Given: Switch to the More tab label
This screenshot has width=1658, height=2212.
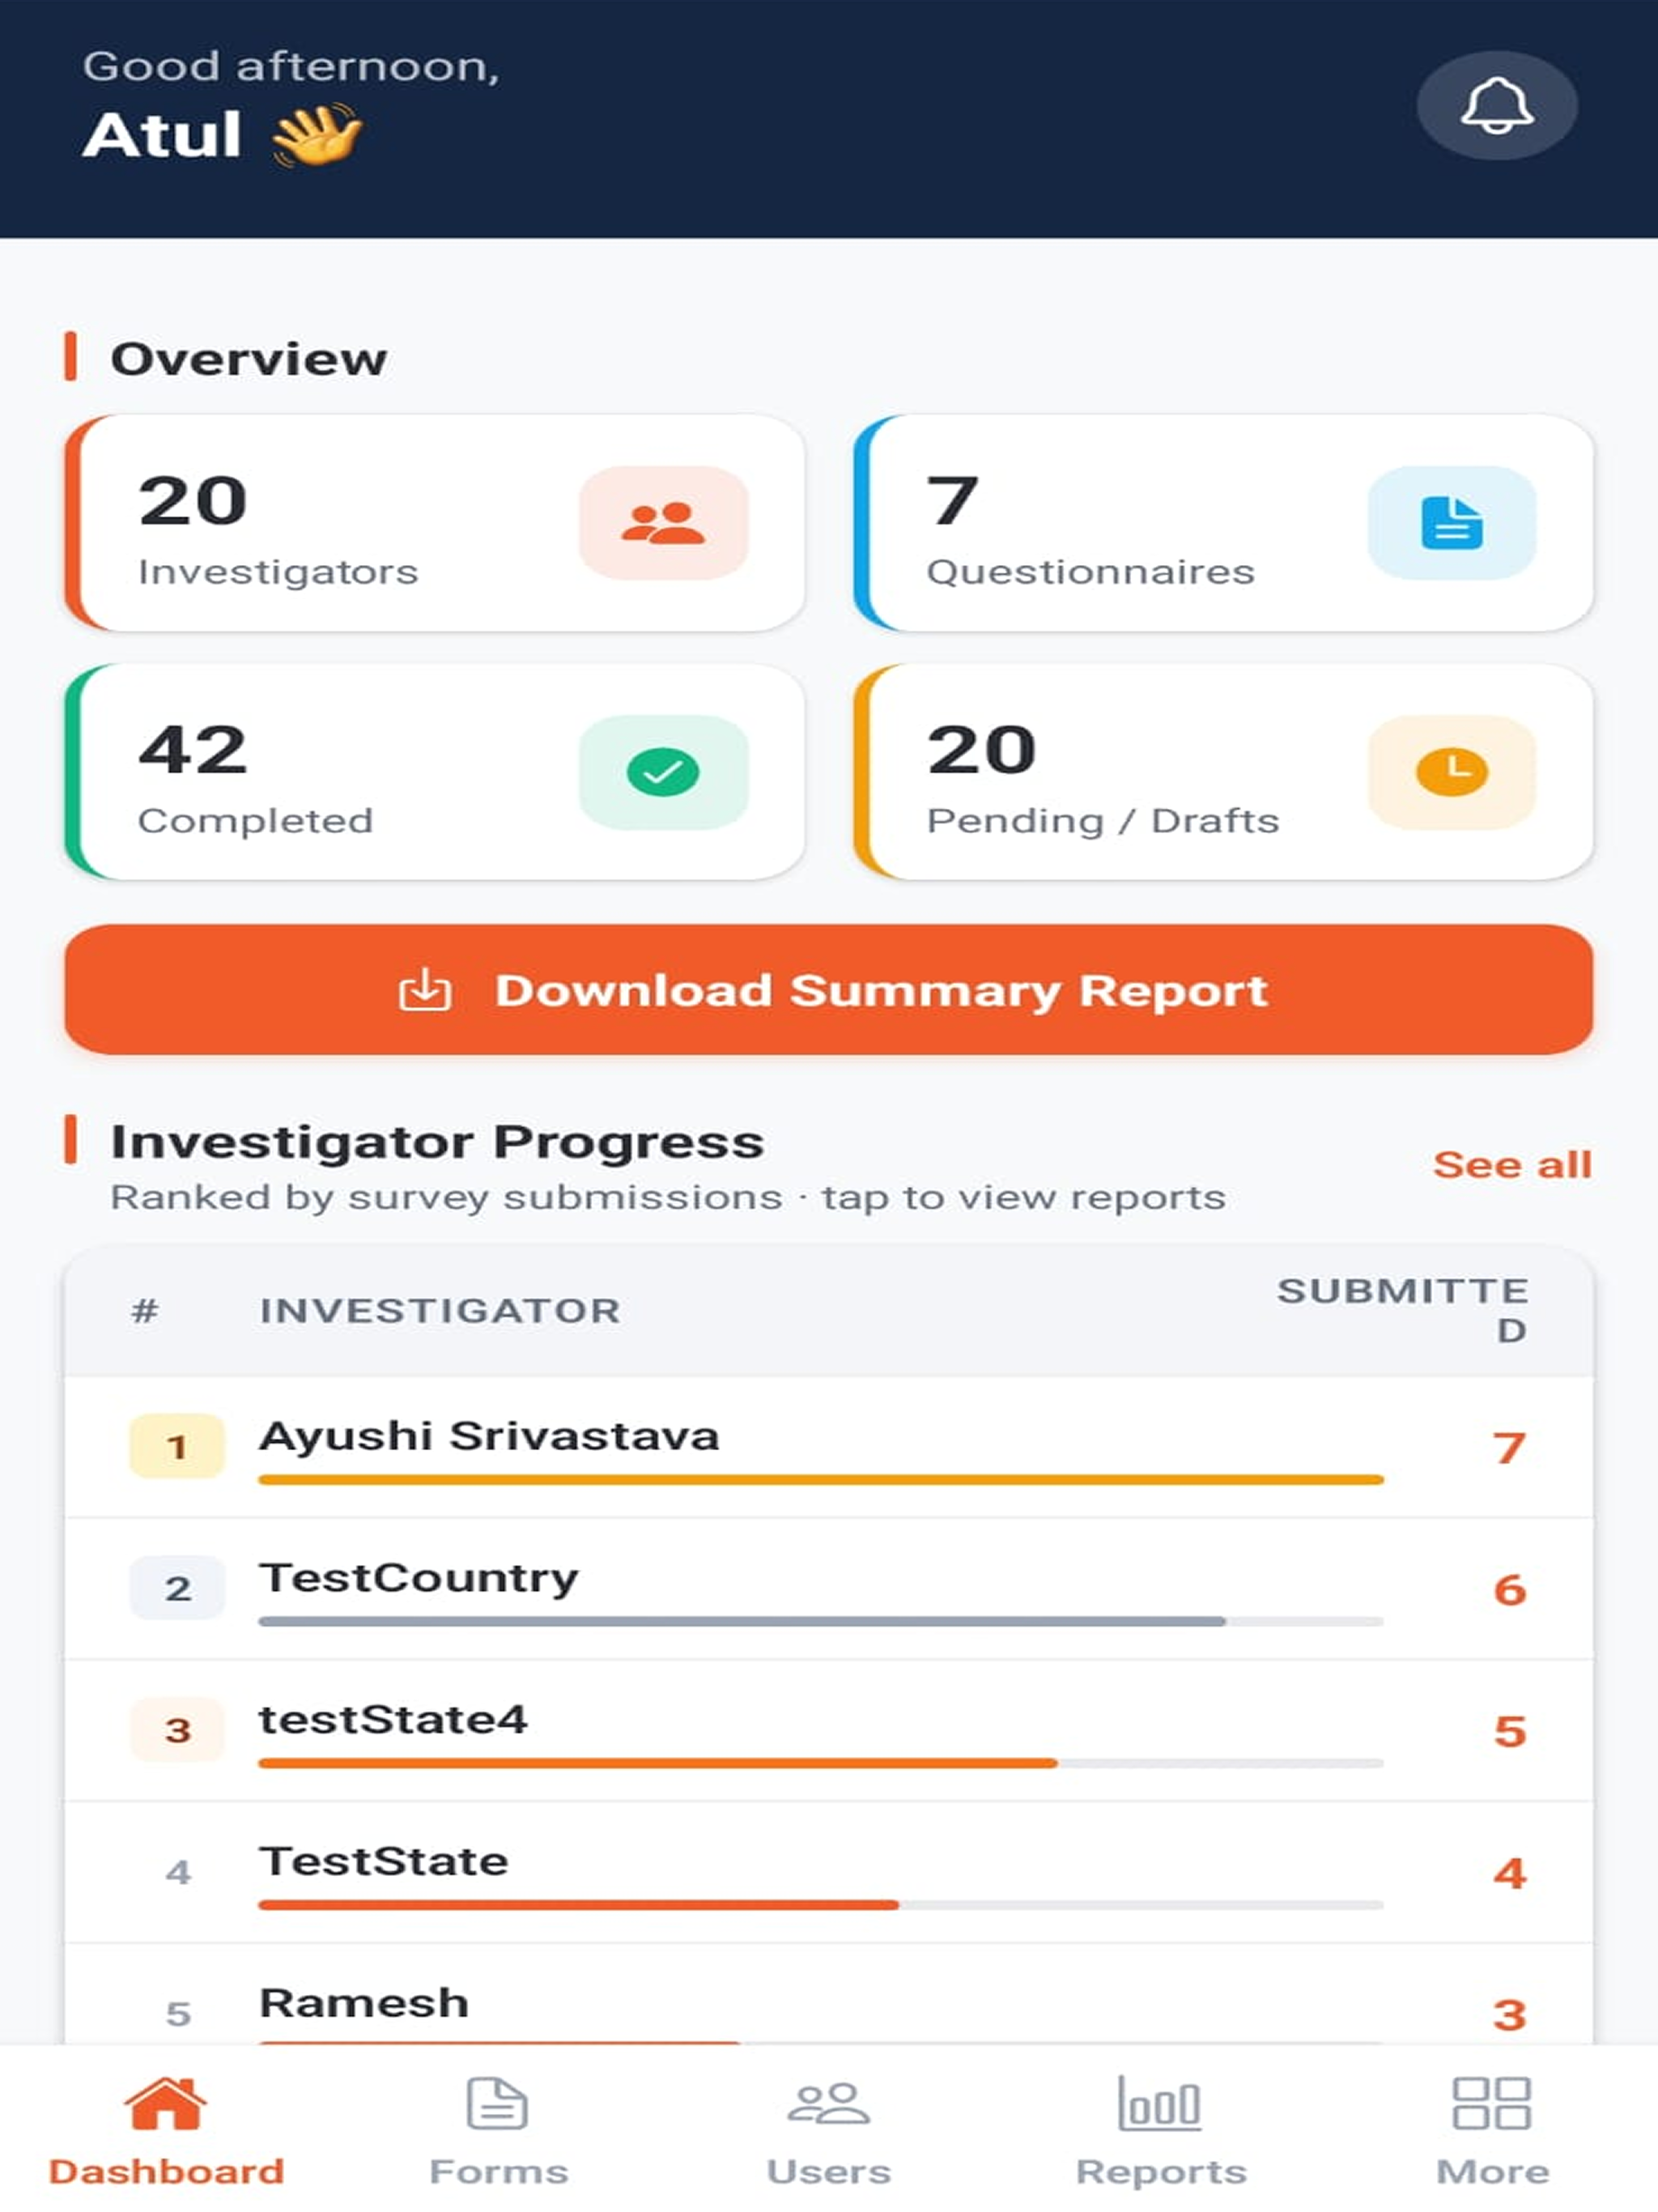Looking at the screenshot, I should [x=1492, y=2172].
